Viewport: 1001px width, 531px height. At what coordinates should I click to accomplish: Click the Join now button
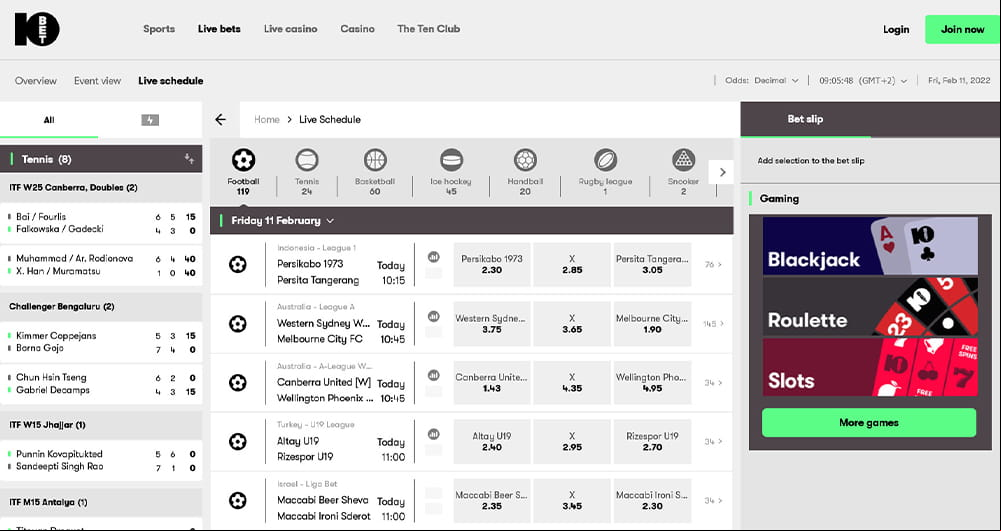pos(963,29)
